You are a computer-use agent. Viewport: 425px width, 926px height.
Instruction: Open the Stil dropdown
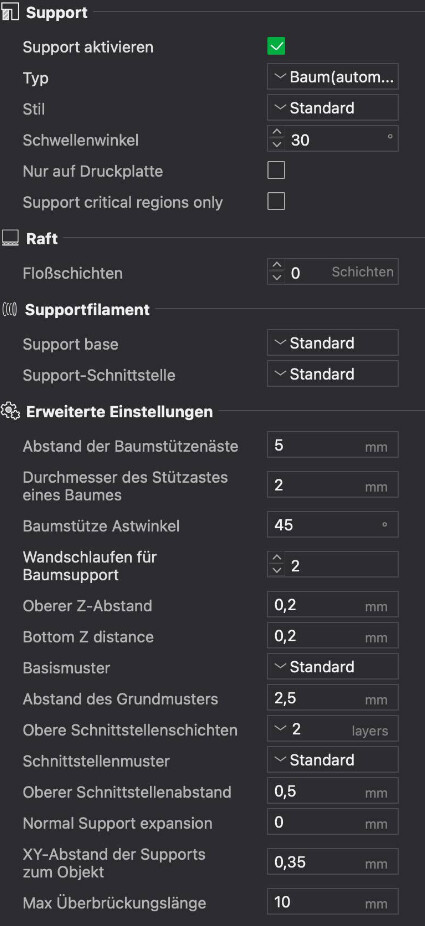pyautogui.click(x=333, y=108)
